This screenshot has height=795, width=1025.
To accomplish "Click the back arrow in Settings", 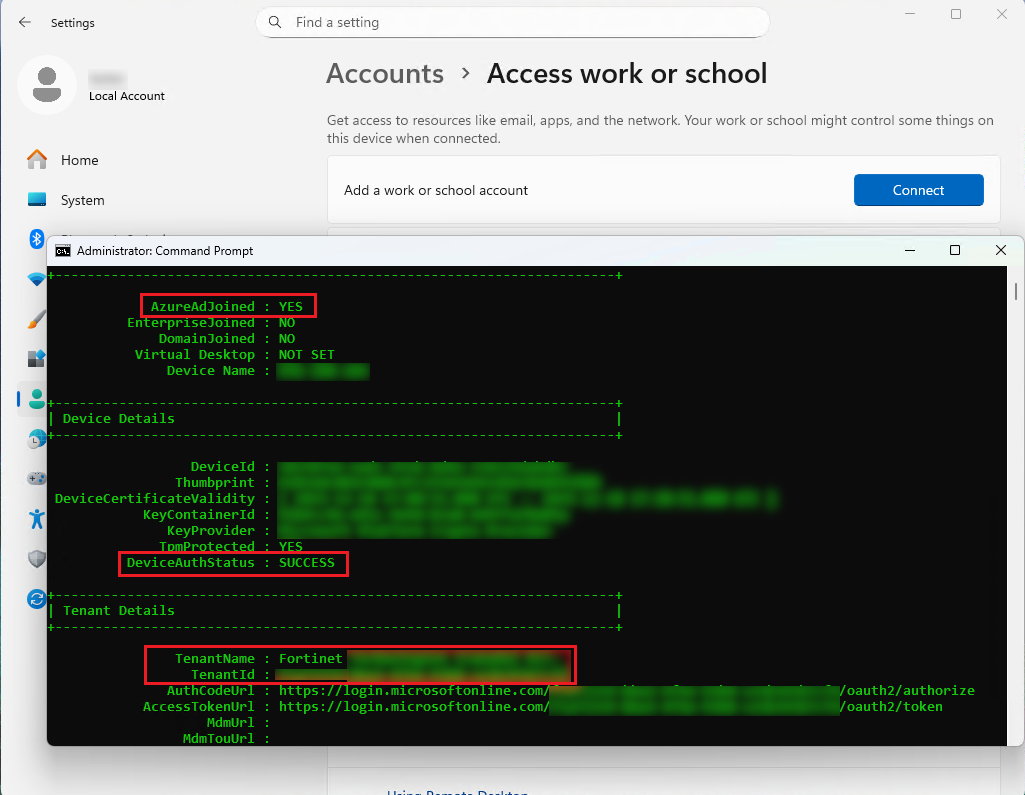I will pos(23,22).
